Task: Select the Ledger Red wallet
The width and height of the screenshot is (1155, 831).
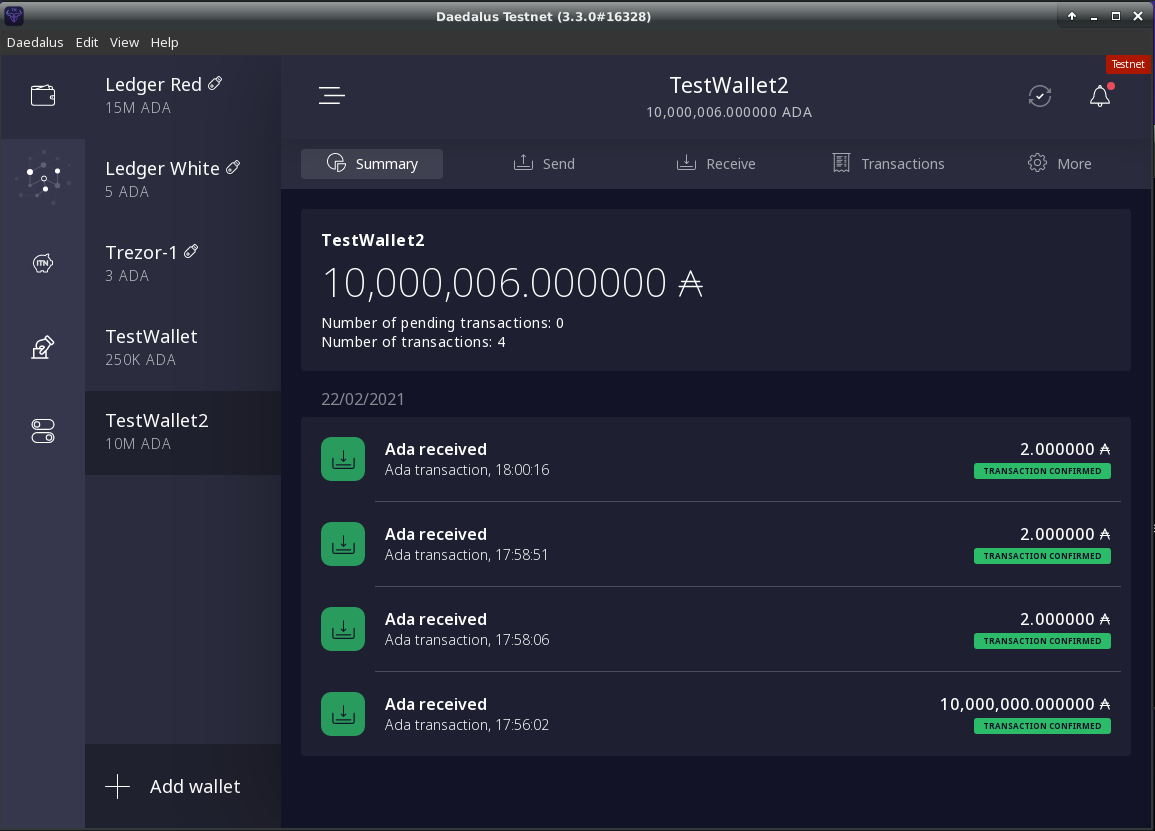Action: (x=183, y=96)
